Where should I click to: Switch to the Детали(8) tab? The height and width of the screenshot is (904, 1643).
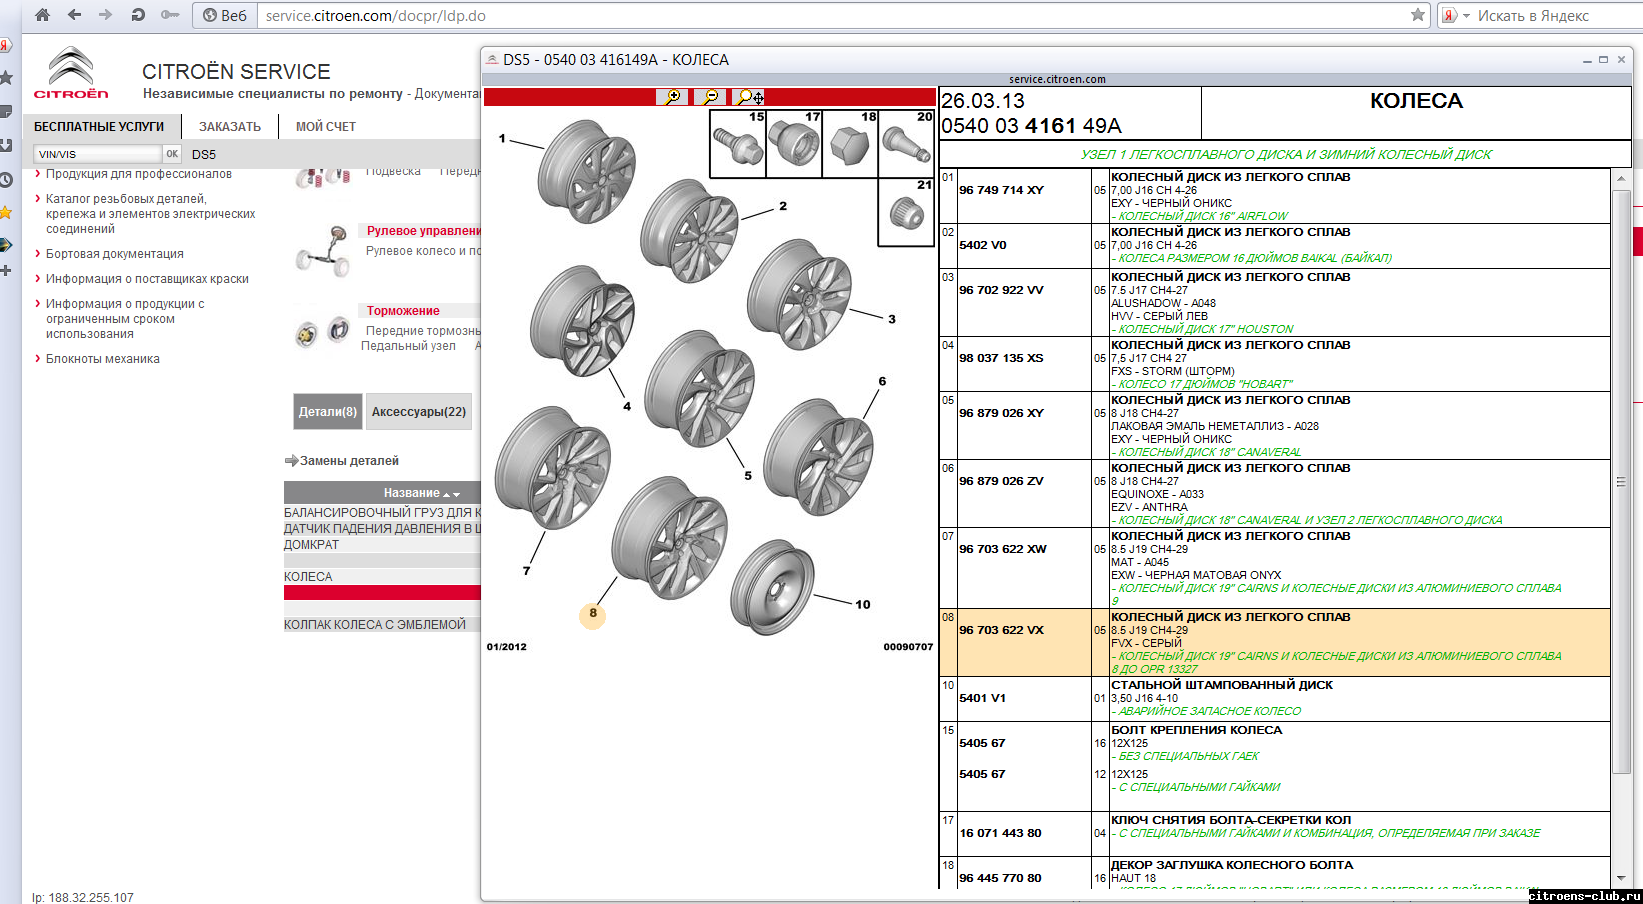(328, 411)
